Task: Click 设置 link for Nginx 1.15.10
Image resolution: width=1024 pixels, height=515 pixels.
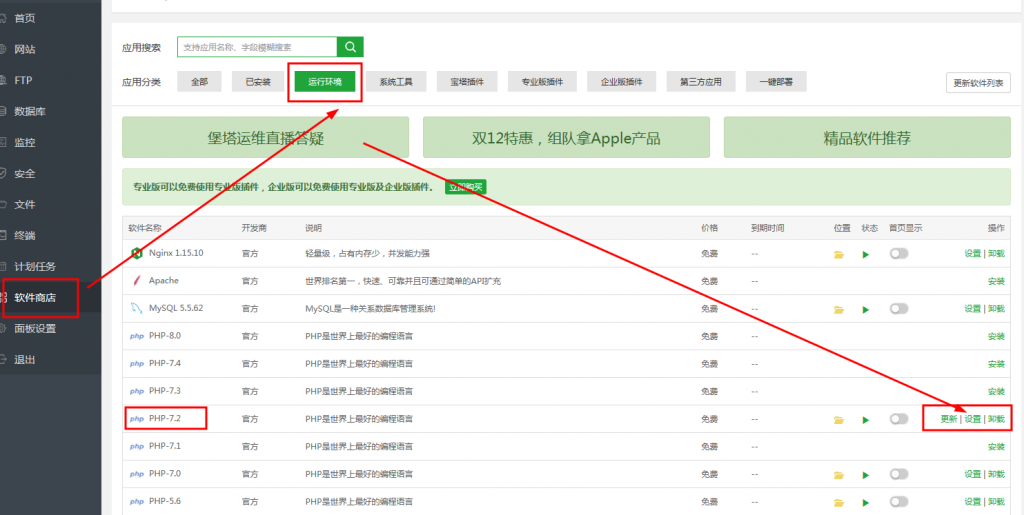Action: point(972,254)
